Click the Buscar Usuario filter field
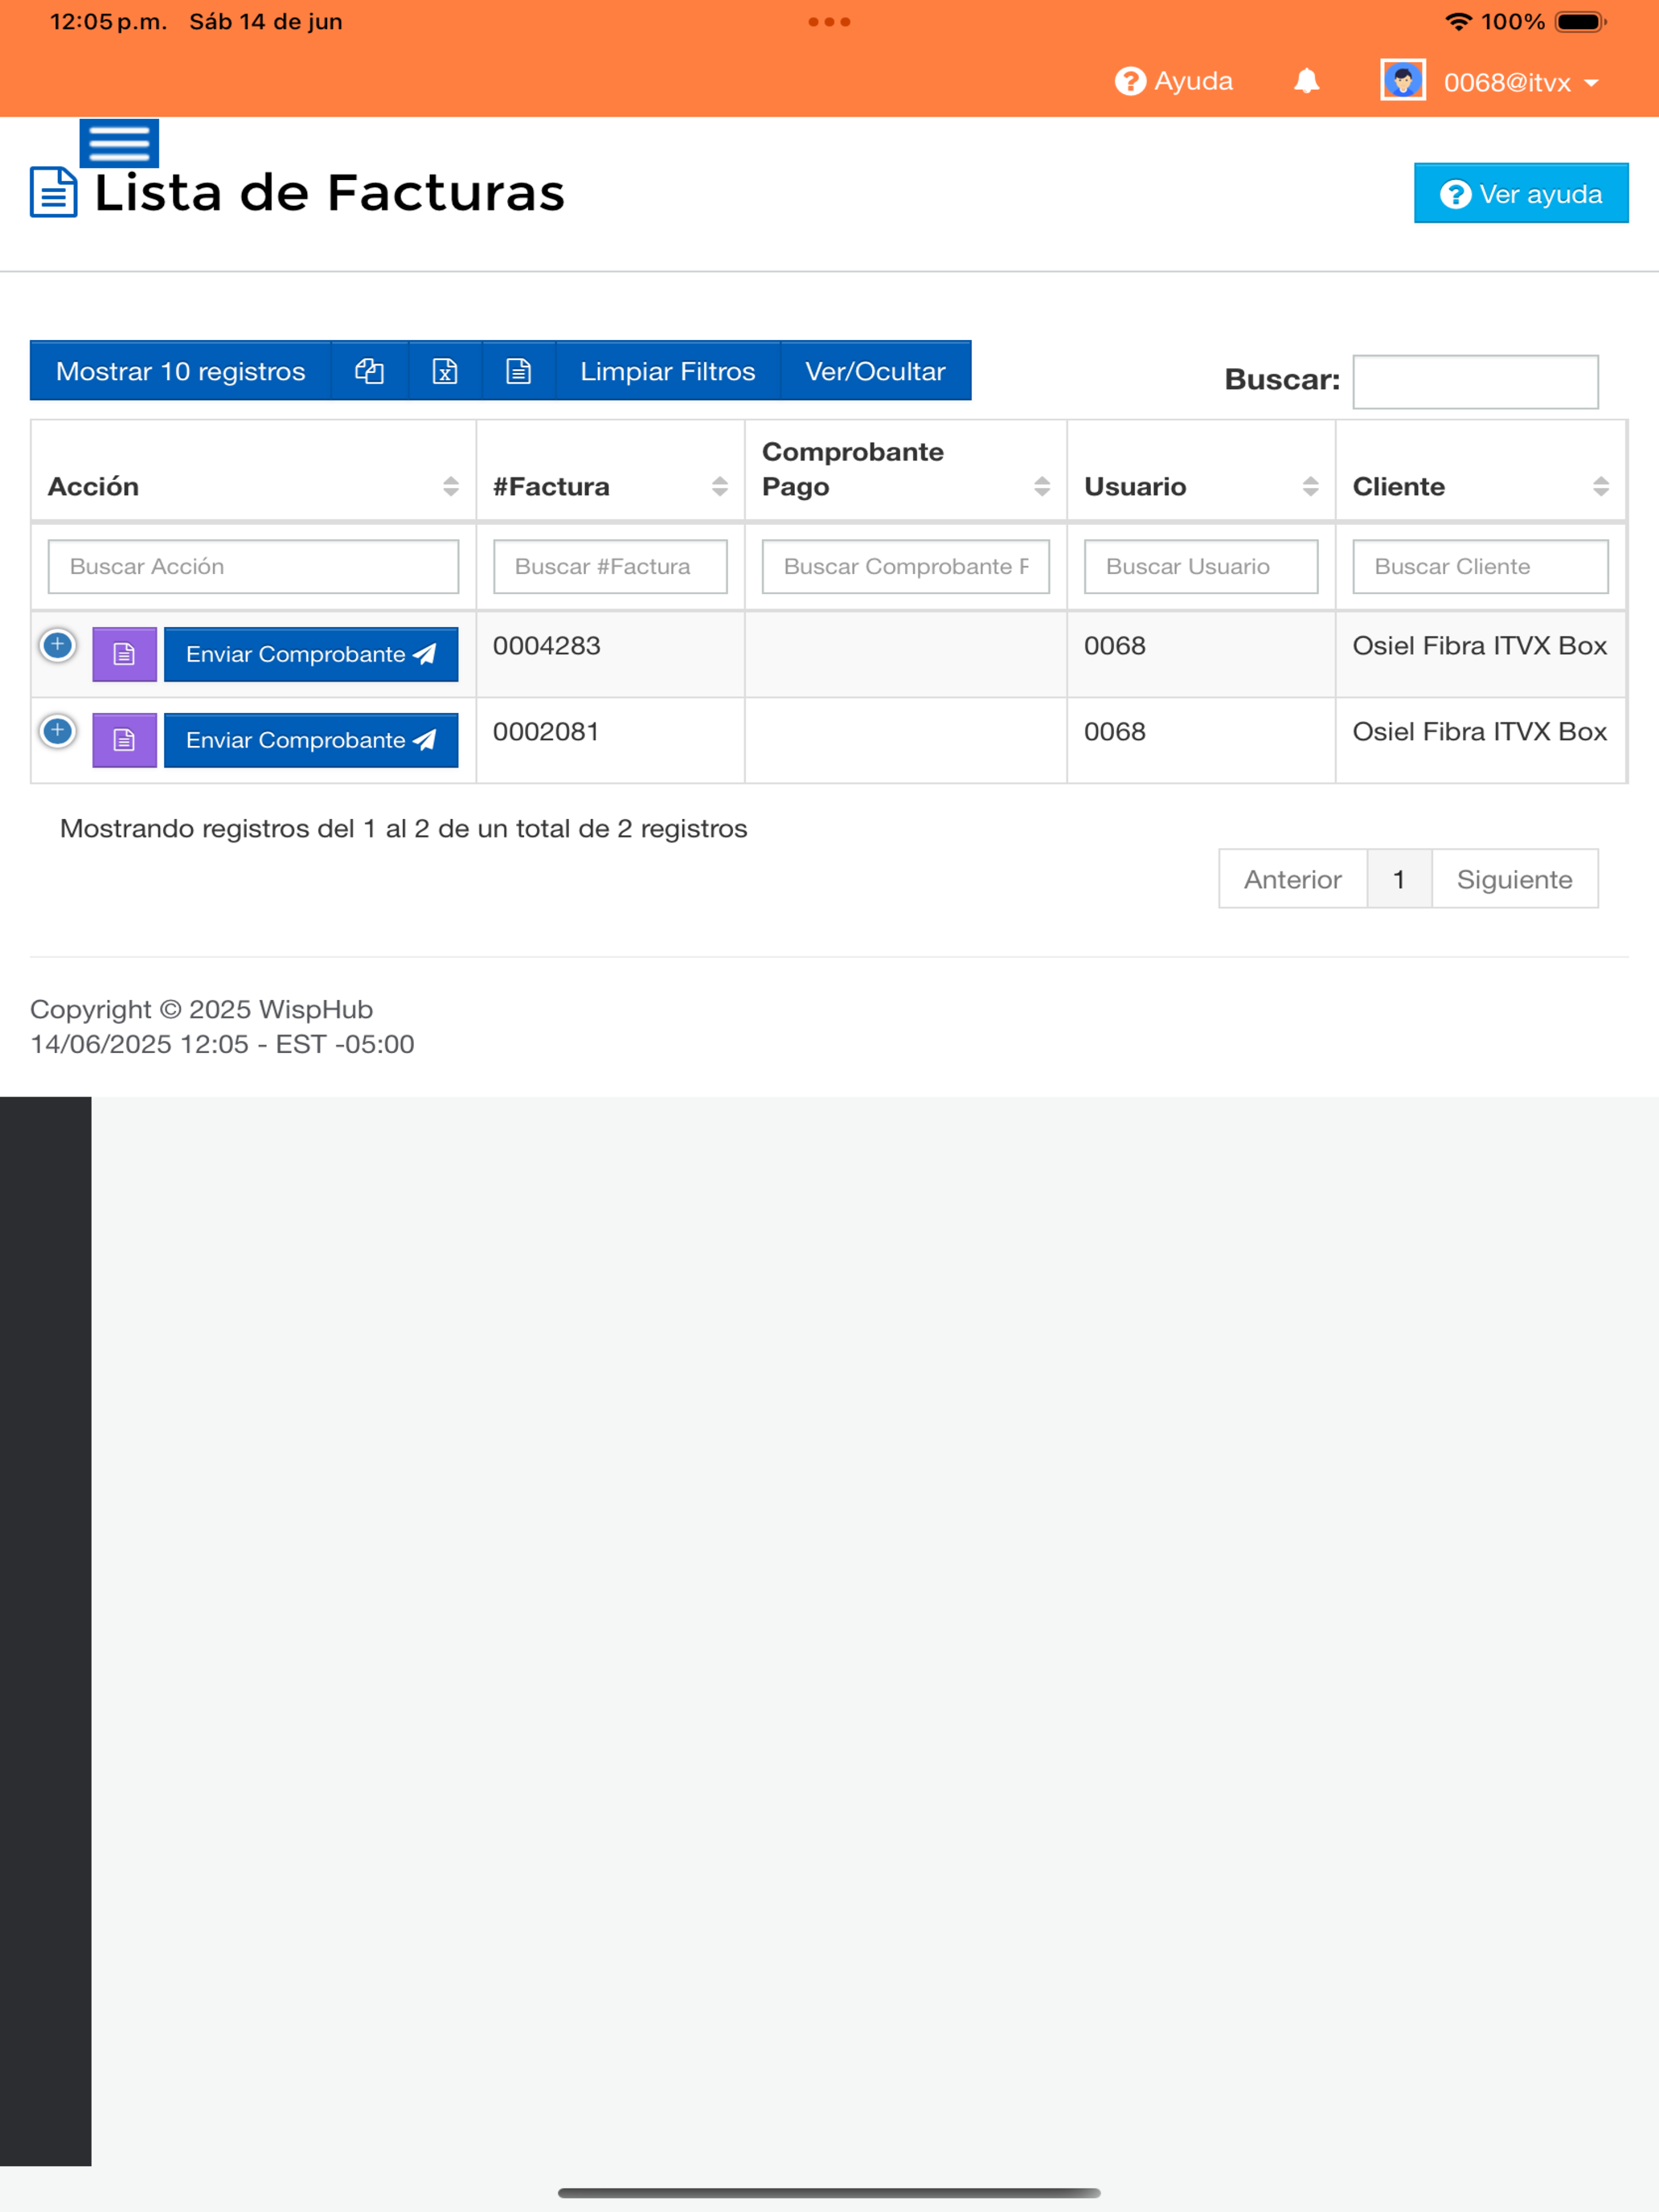The width and height of the screenshot is (1659, 2212). [1201, 566]
